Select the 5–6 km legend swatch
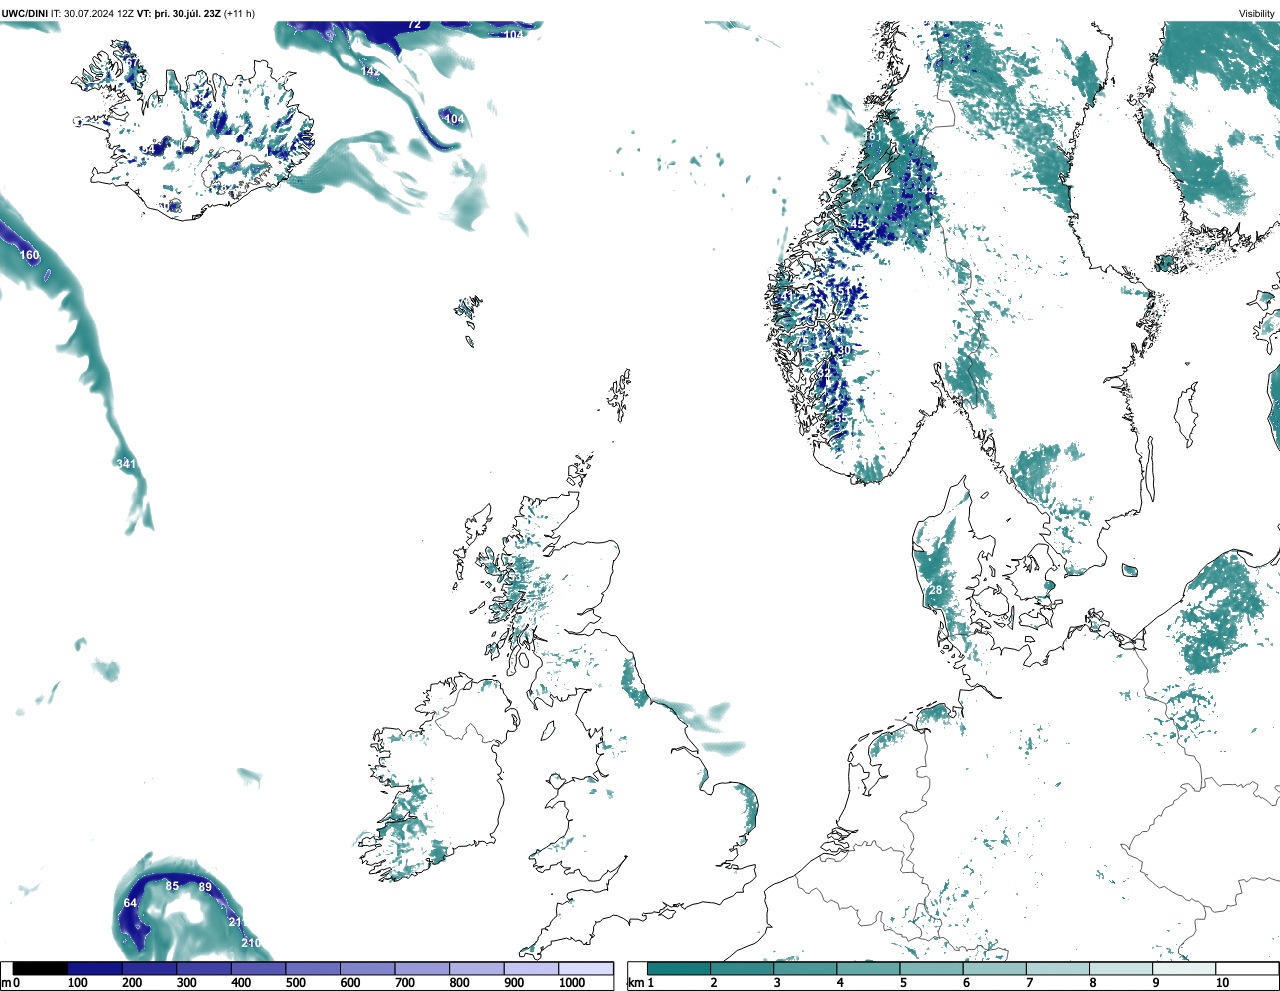Screen dimensions: 1280x991 (931, 969)
